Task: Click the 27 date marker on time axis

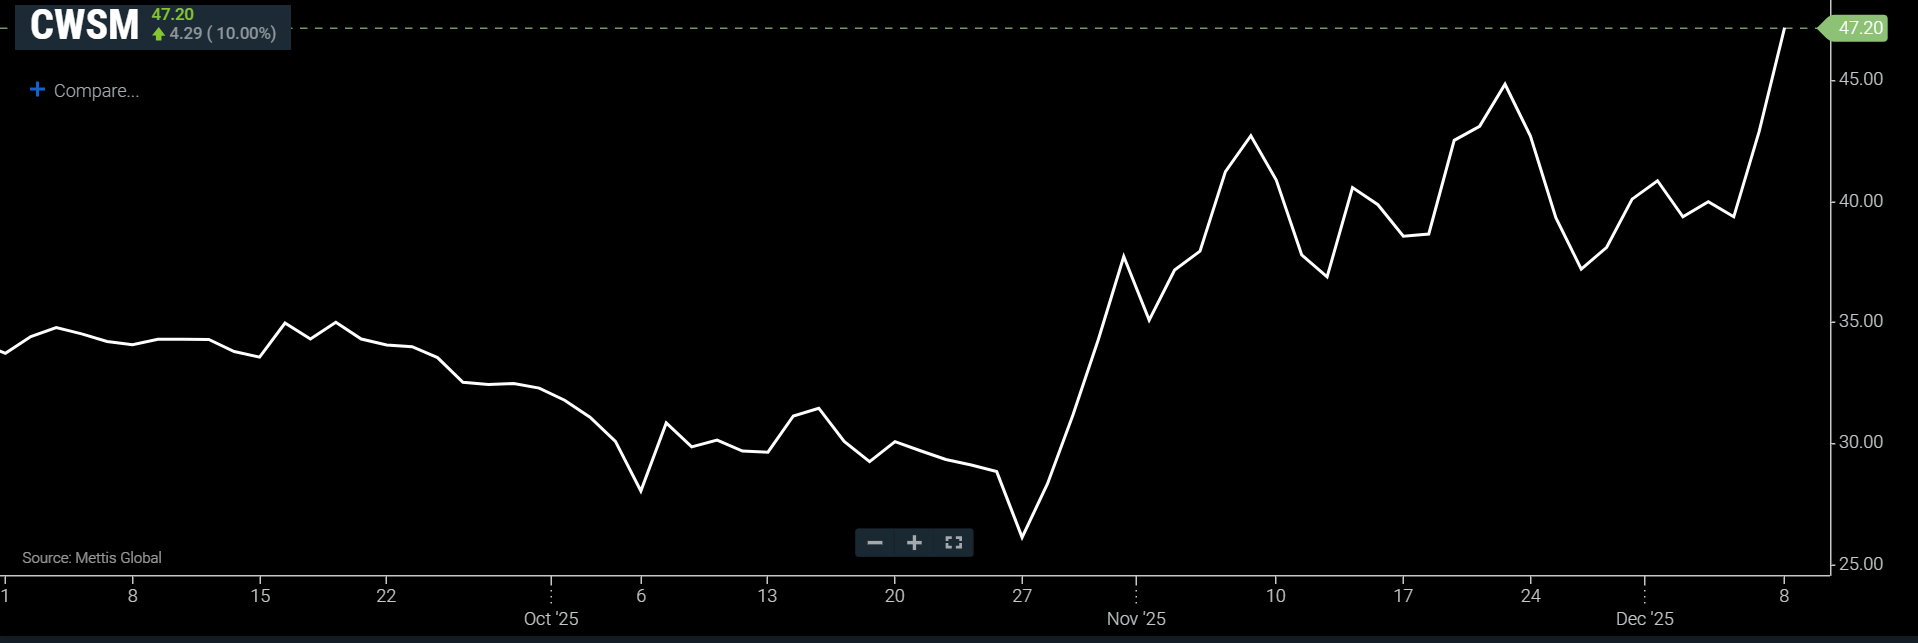Action: pyautogui.click(x=1021, y=596)
